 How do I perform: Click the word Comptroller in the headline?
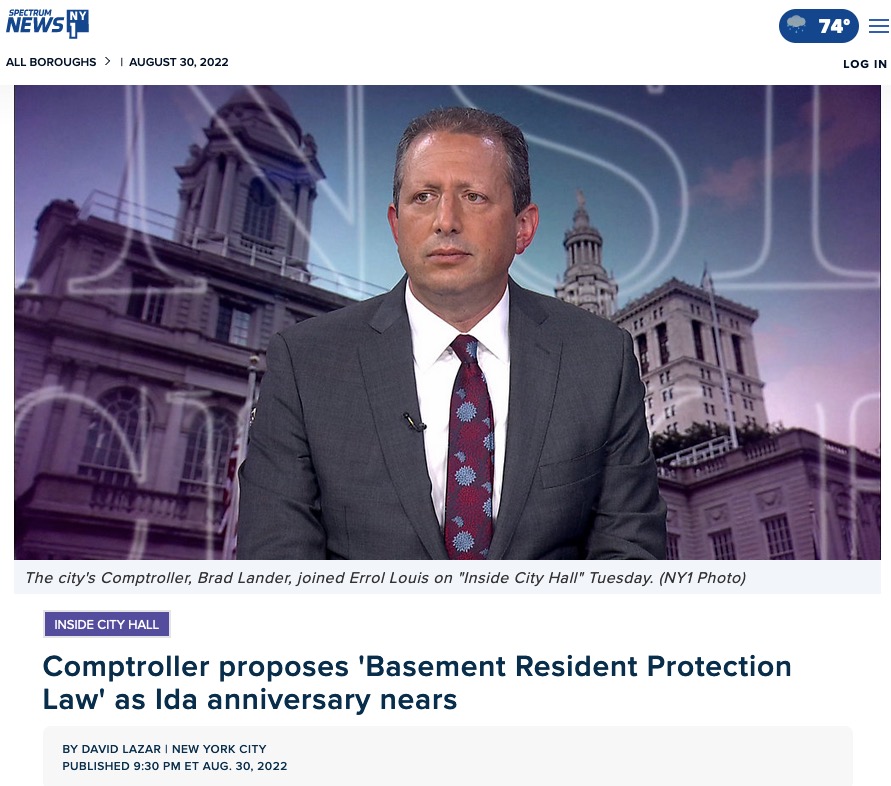pyautogui.click(x=126, y=667)
